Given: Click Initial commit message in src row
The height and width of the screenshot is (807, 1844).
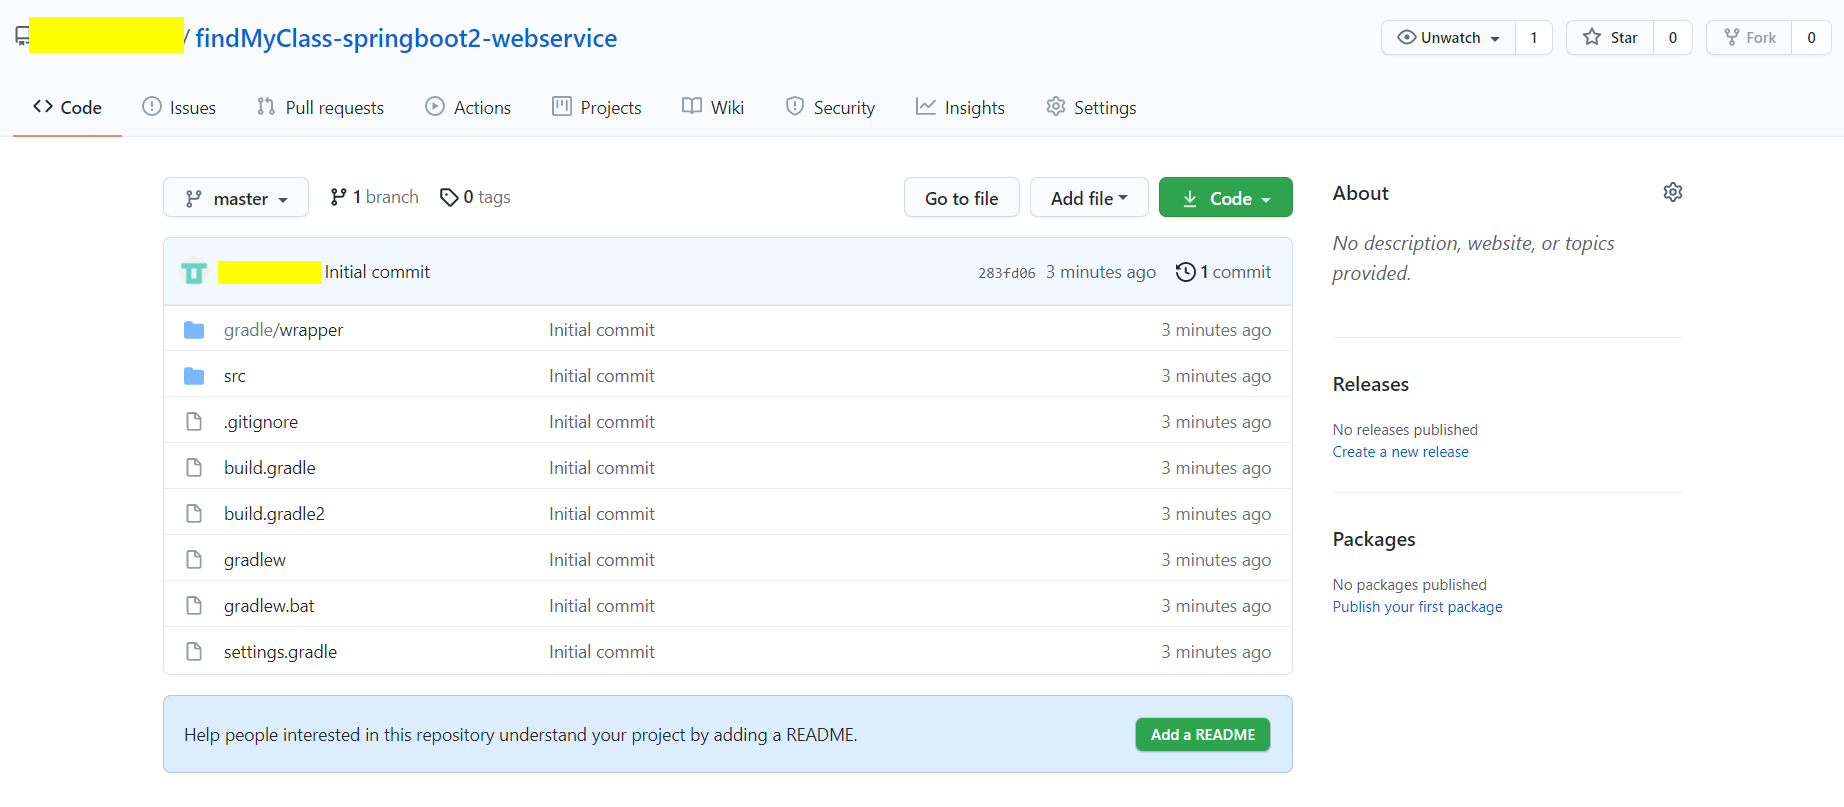Looking at the screenshot, I should (602, 376).
